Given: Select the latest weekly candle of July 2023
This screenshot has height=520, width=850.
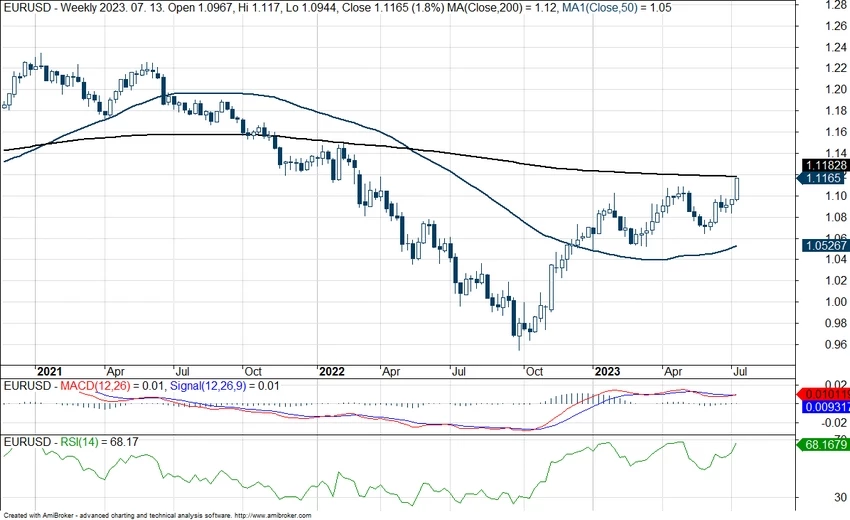Looking at the screenshot, I should (737, 187).
